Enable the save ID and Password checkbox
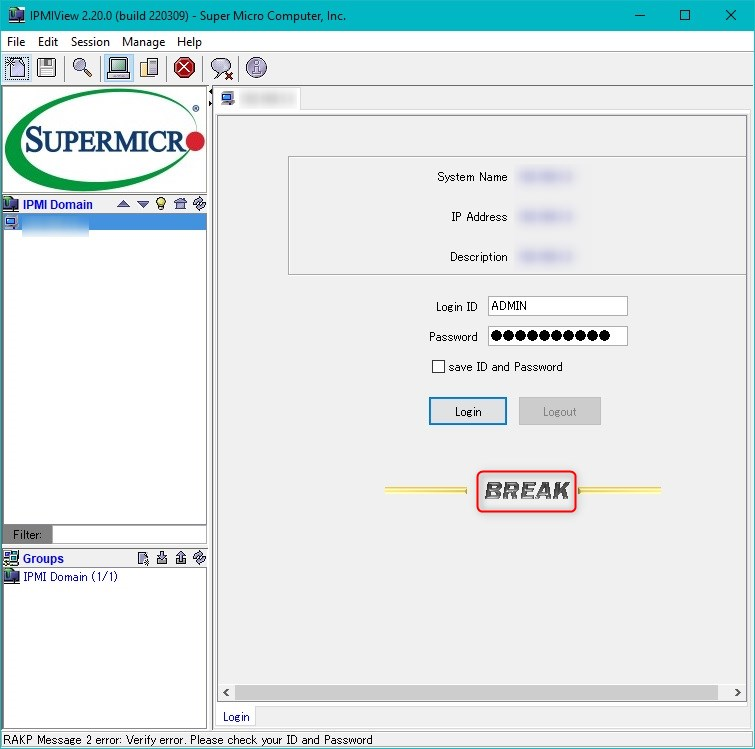 438,367
